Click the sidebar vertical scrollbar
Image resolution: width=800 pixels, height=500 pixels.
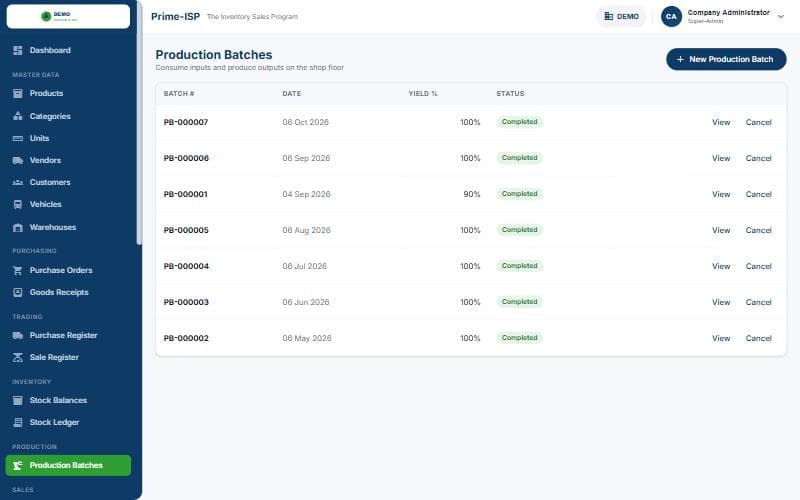139,122
